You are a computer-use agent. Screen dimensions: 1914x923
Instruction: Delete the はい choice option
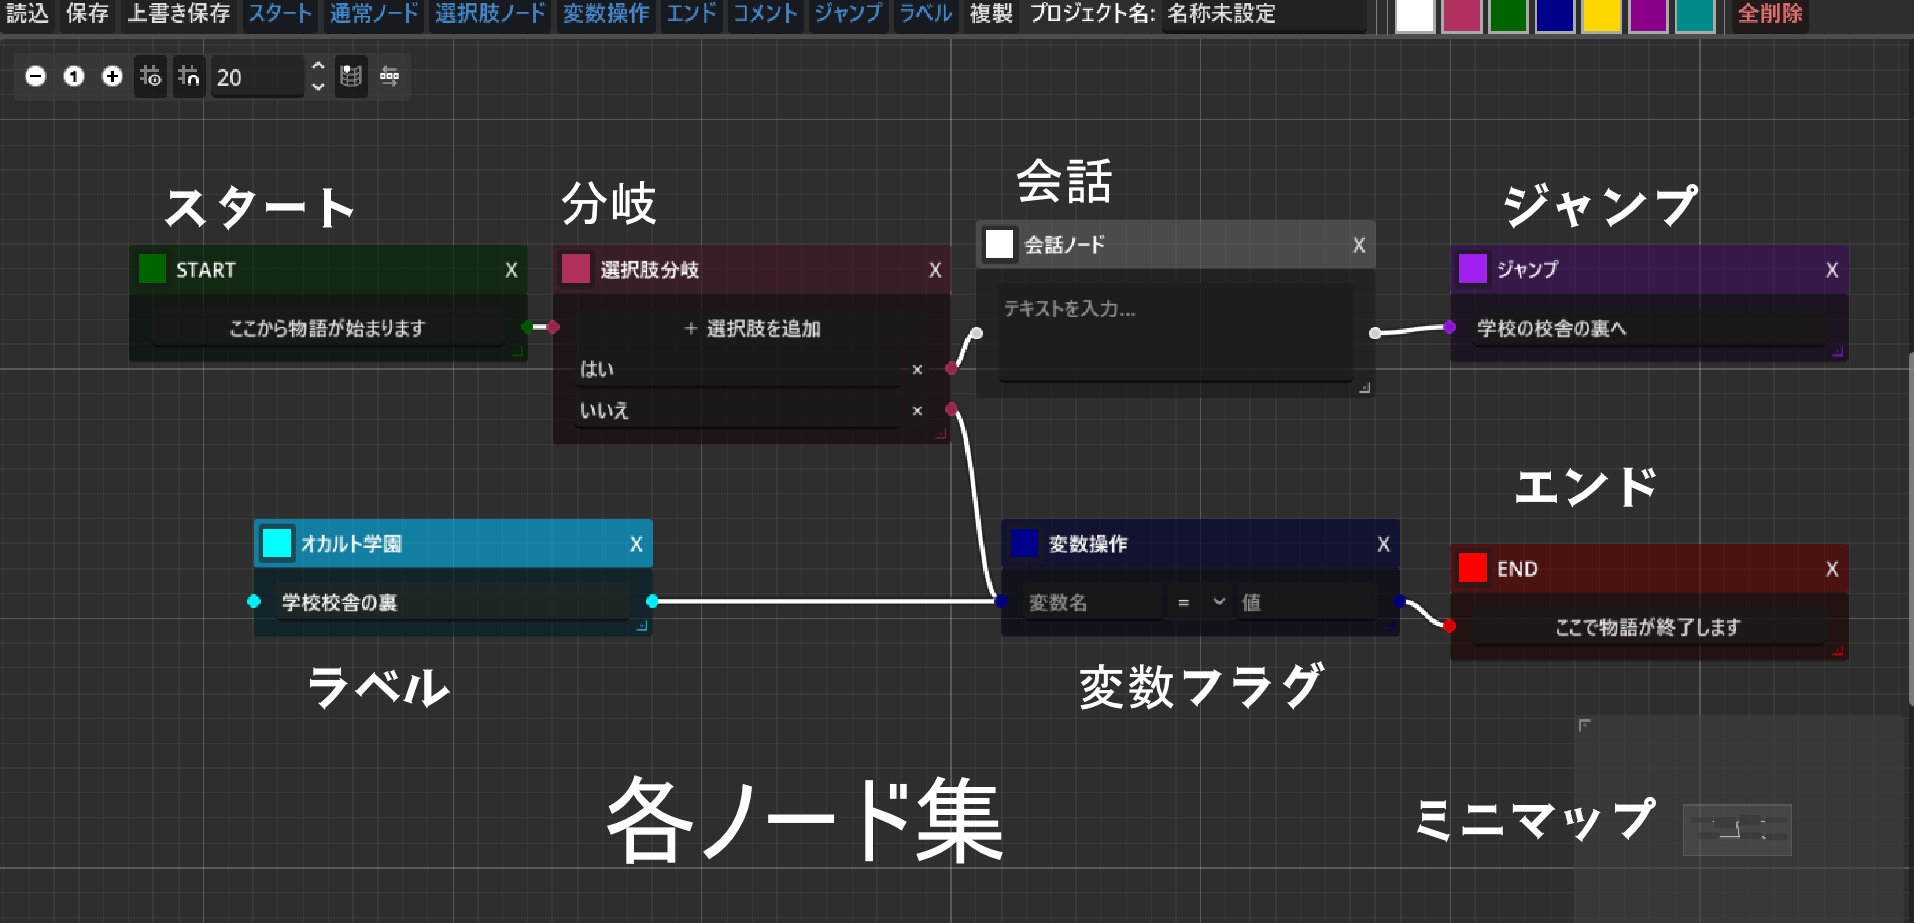click(x=917, y=370)
